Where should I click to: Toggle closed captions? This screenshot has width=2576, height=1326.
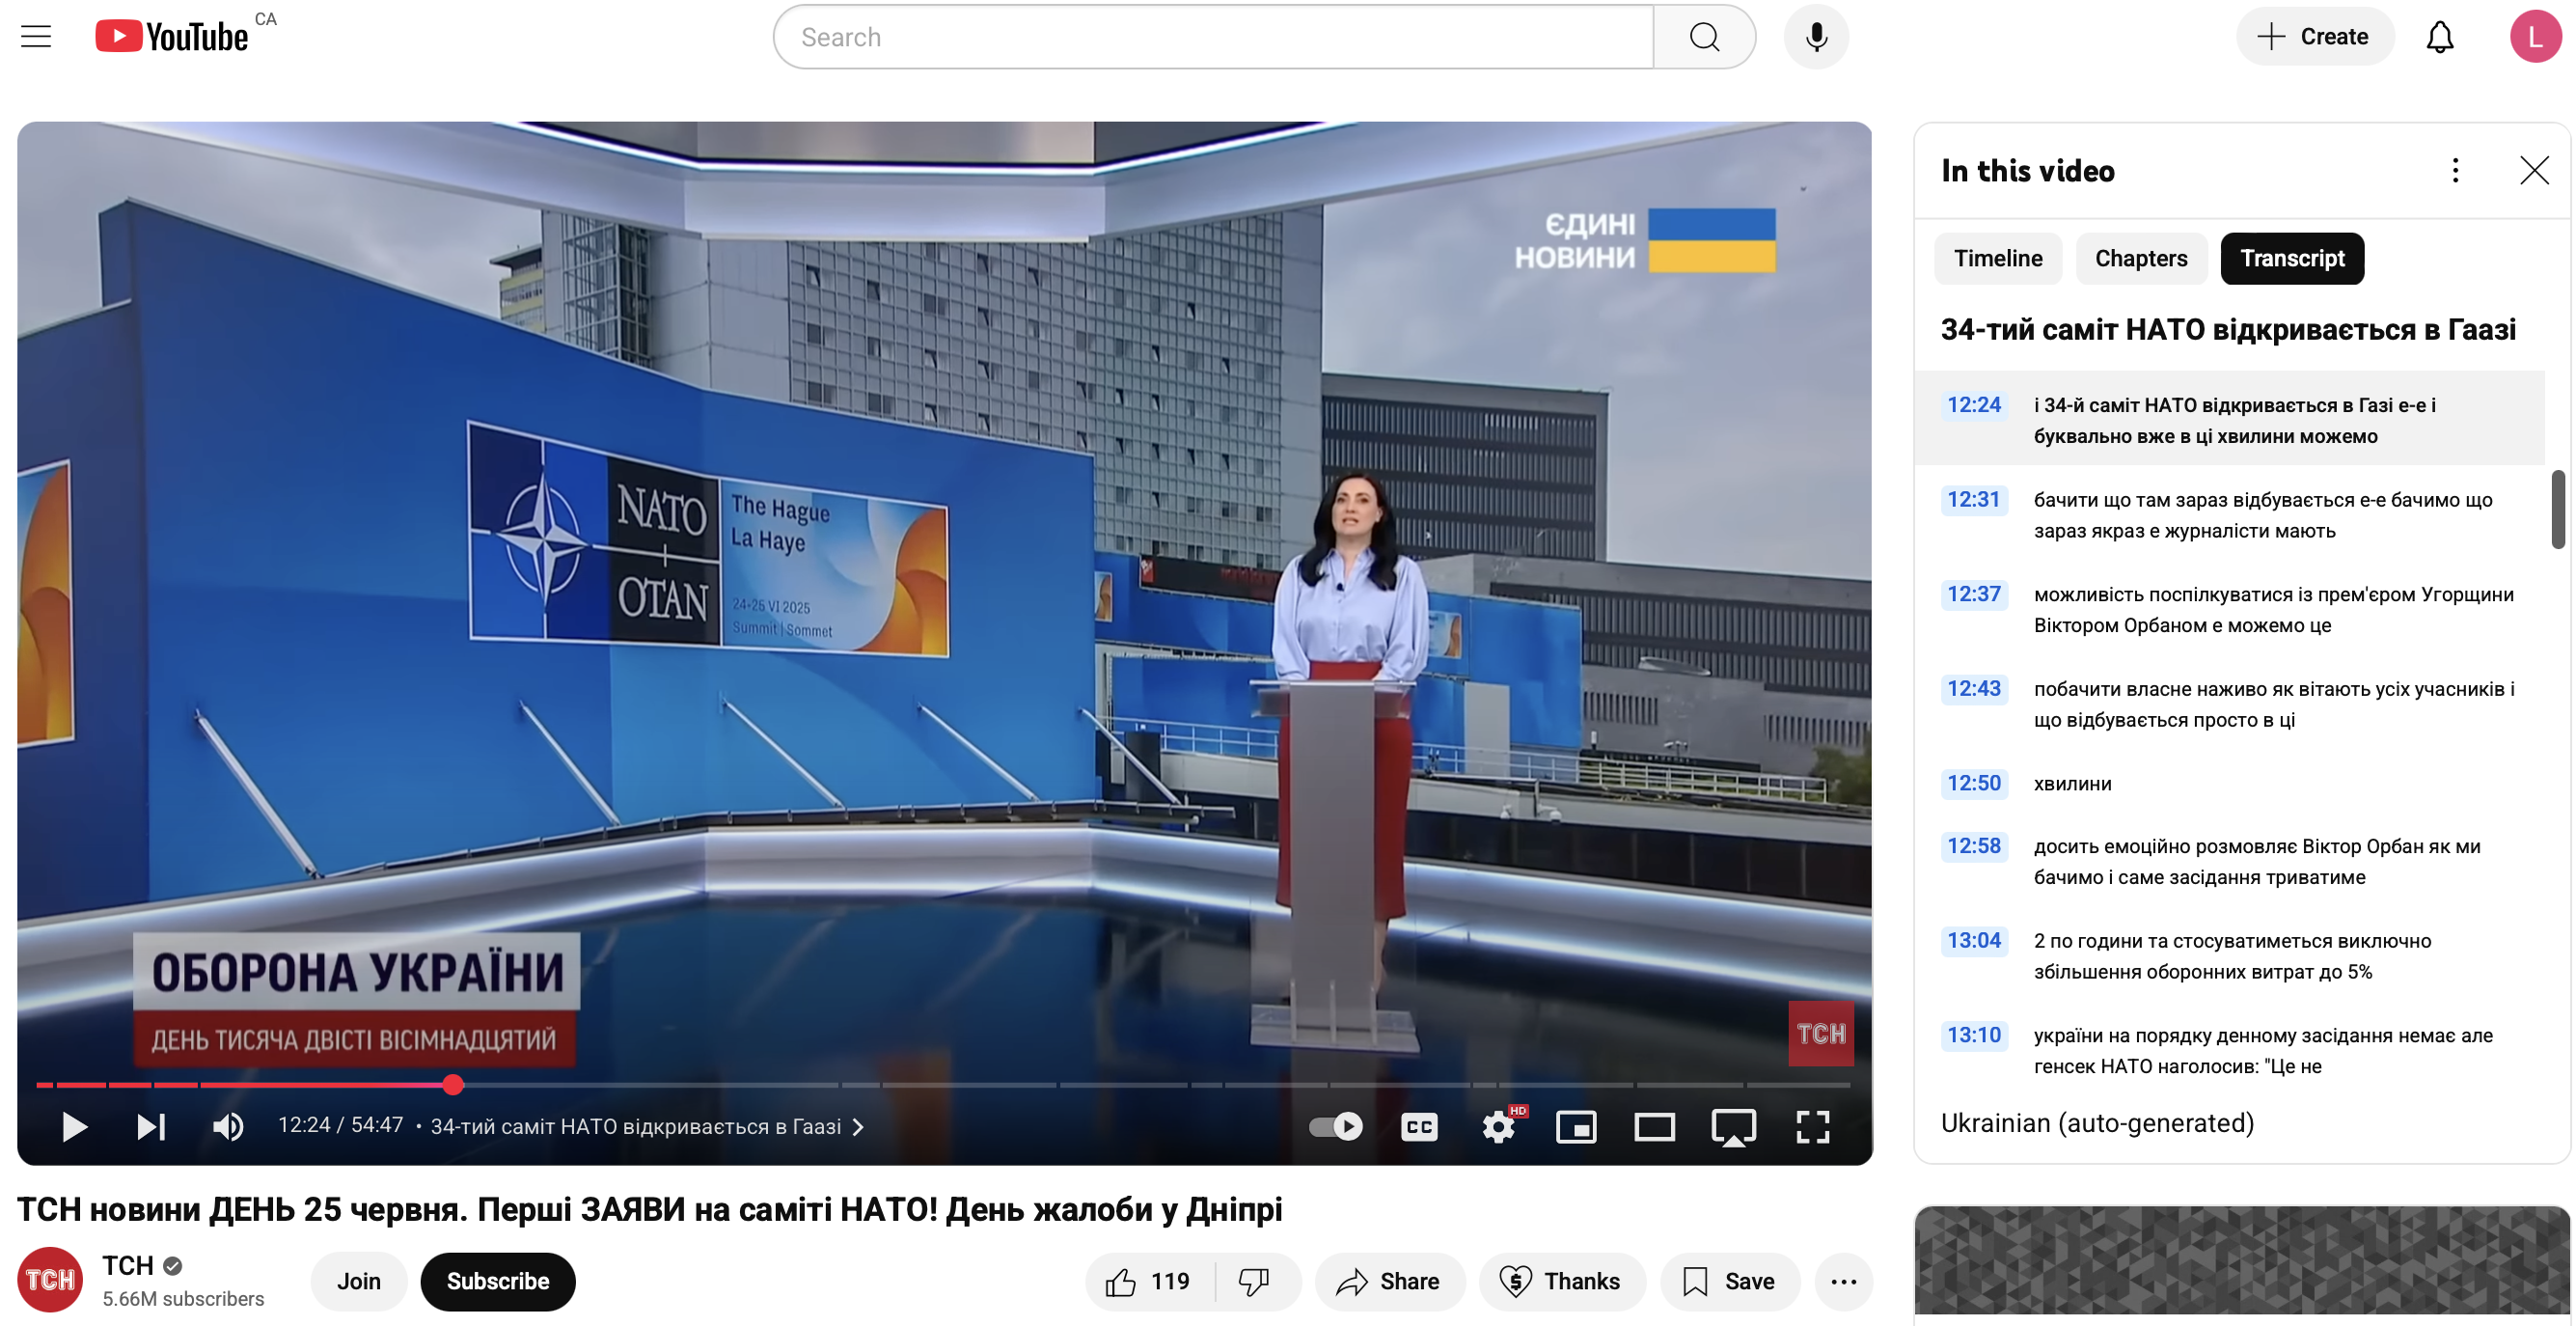(1419, 1127)
